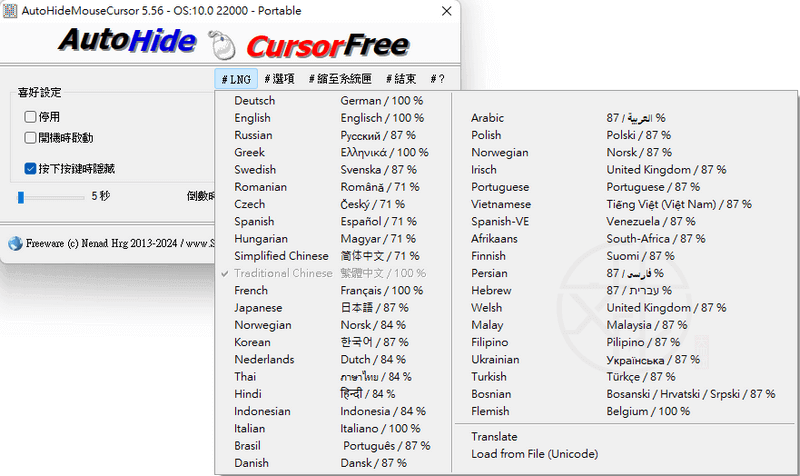
Task: Select Arabic language
Action: [x=625, y=118]
